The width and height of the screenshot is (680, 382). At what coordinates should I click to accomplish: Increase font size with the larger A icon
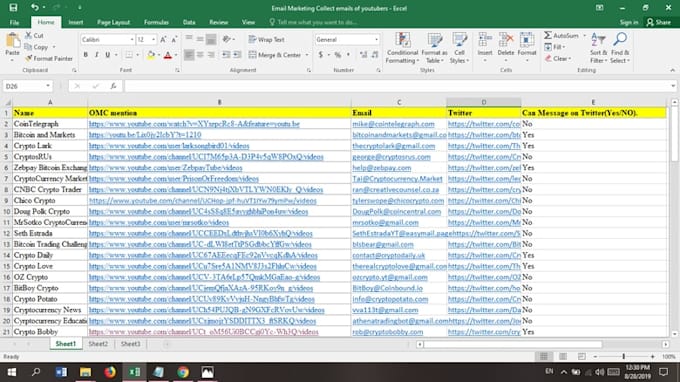[x=163, y=39]
